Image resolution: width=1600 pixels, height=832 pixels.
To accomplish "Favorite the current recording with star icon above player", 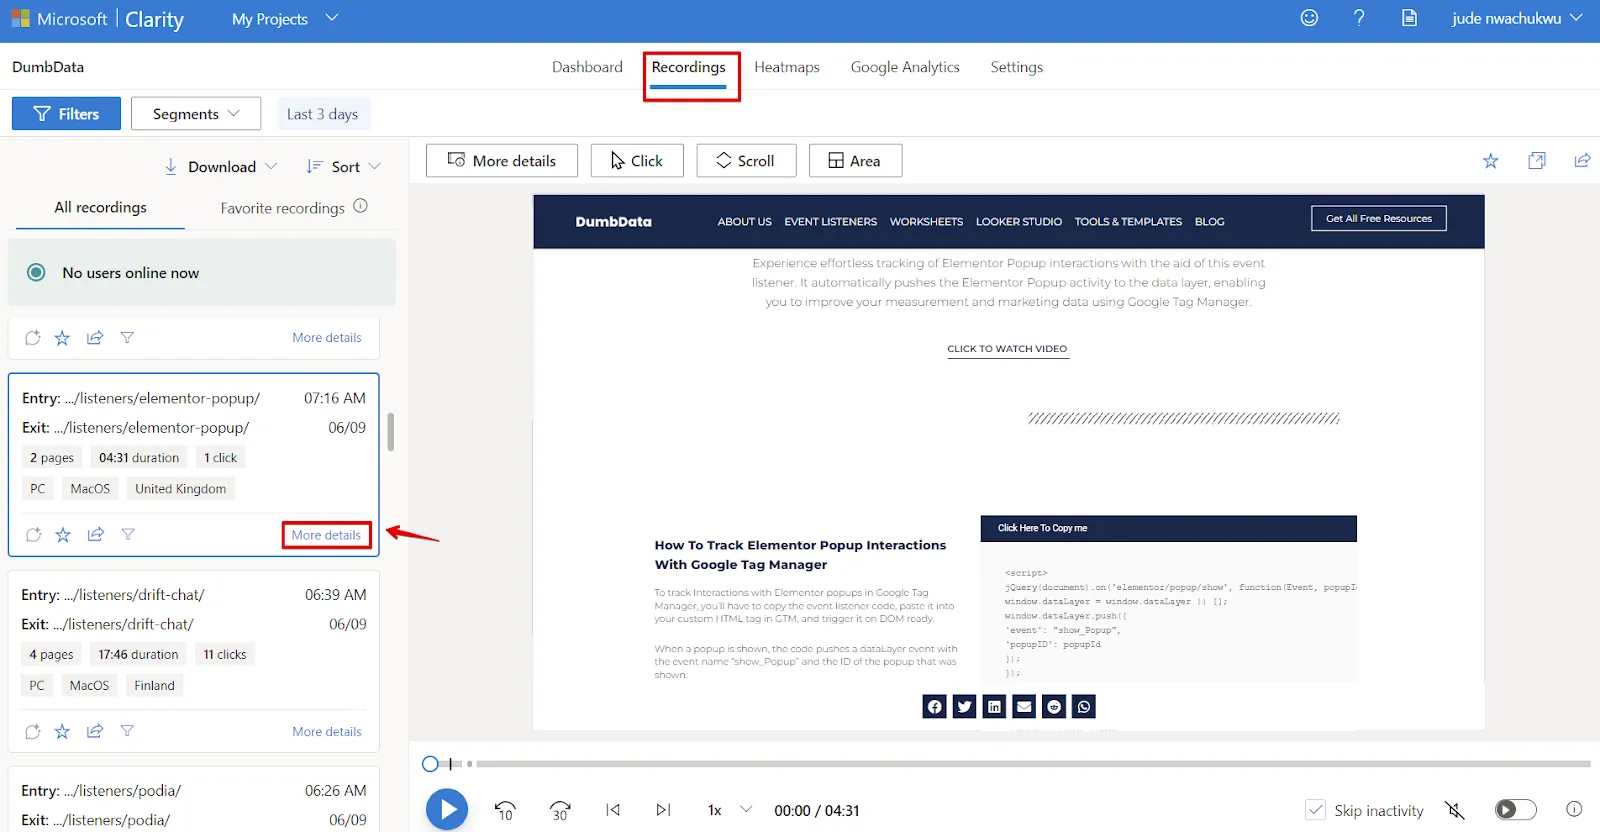I will 1491,161.
